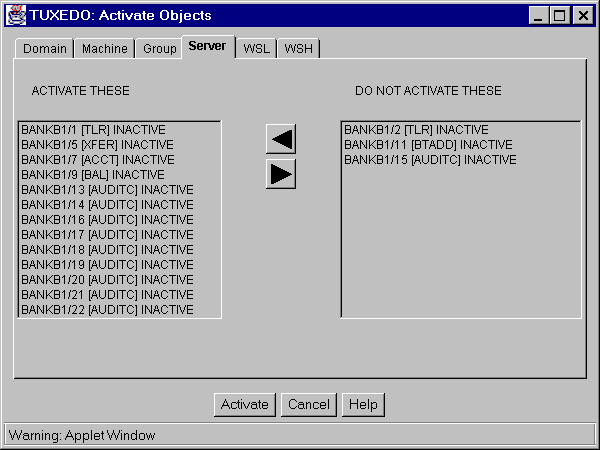Select BANKB1/20 [AUDITC] INACTIVE entry
Image resolution: width=600 pixels, height=450 pixels.
[x=119, y=280]
